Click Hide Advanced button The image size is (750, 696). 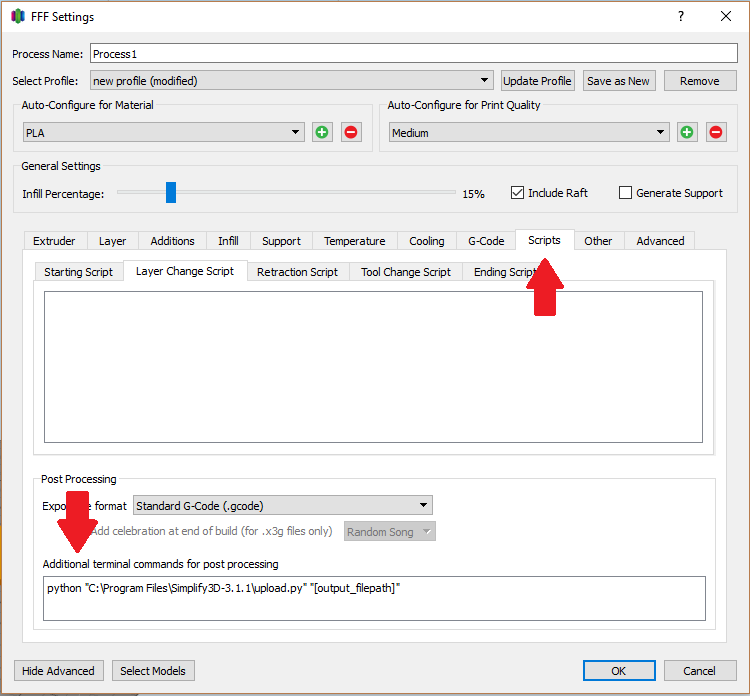pyautogui.click(x=58, y=671)
